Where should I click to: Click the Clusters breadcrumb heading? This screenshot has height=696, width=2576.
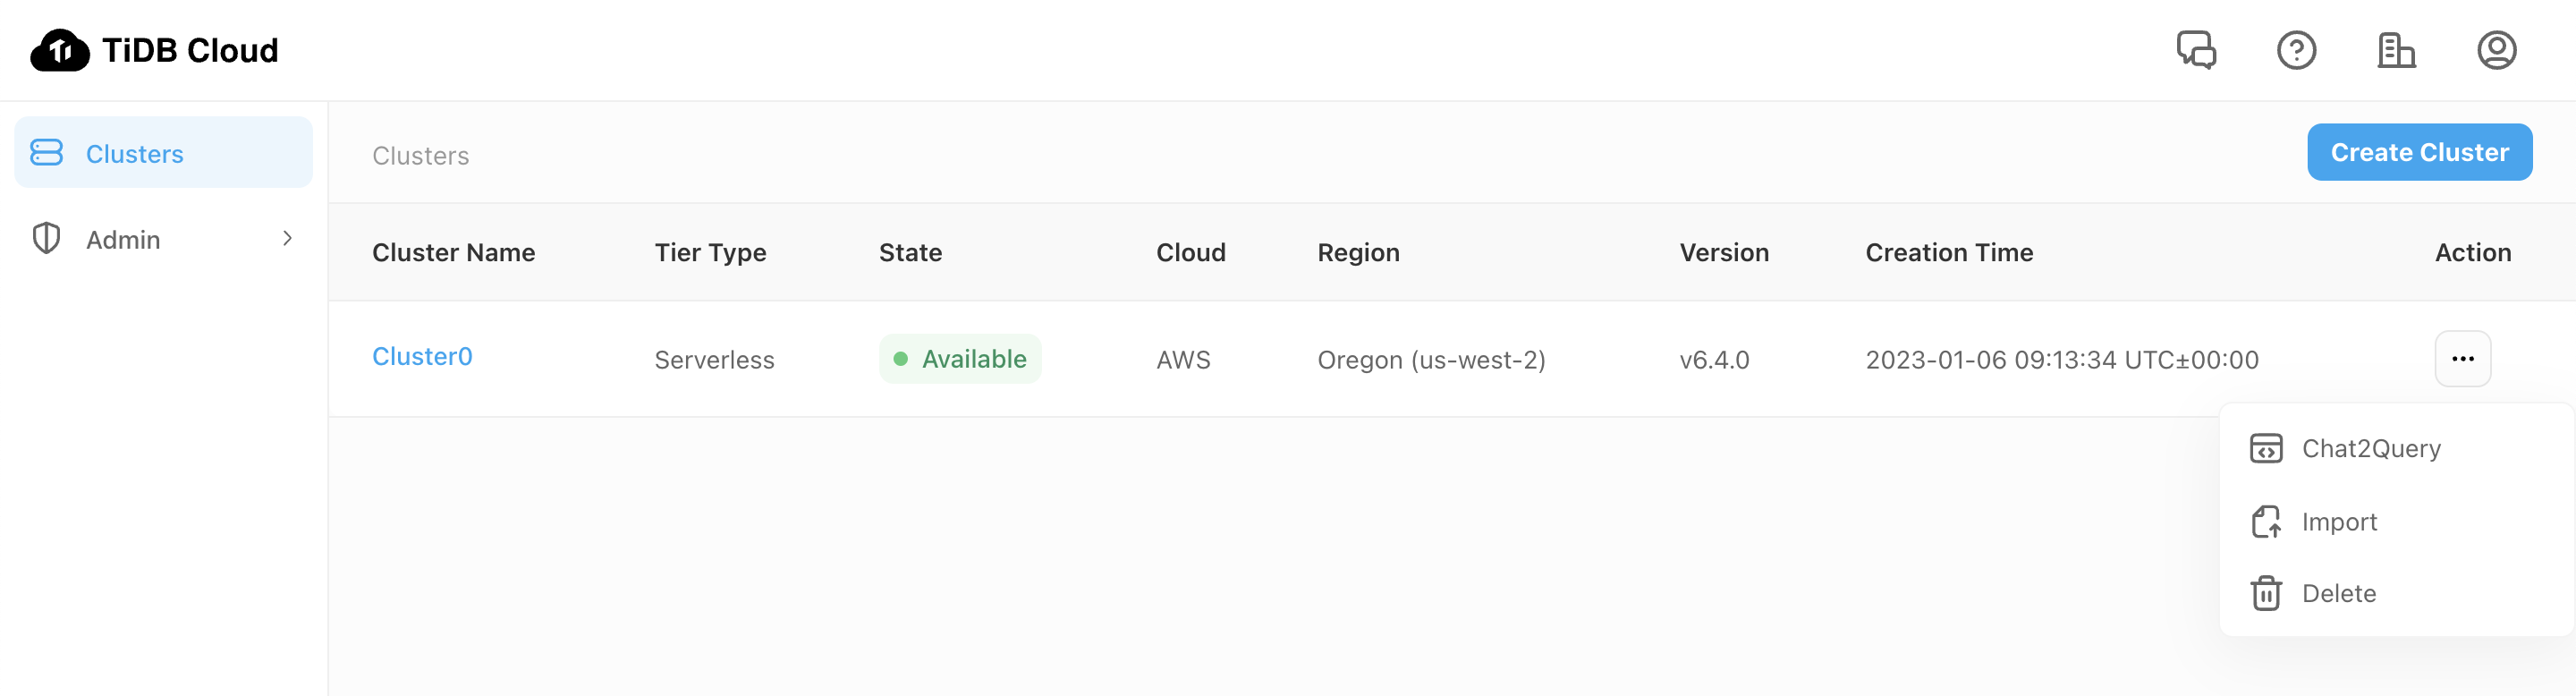tap(420, 156)
